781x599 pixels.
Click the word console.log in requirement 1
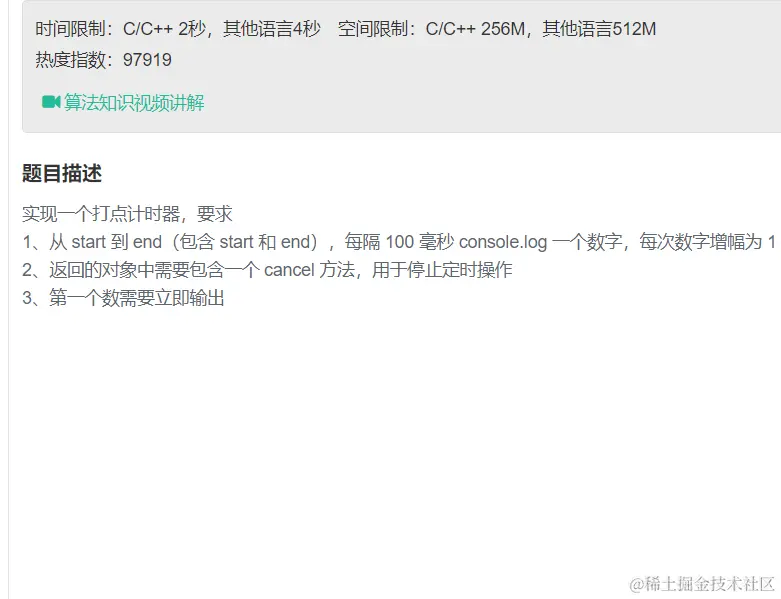click(x=503, y=242)
